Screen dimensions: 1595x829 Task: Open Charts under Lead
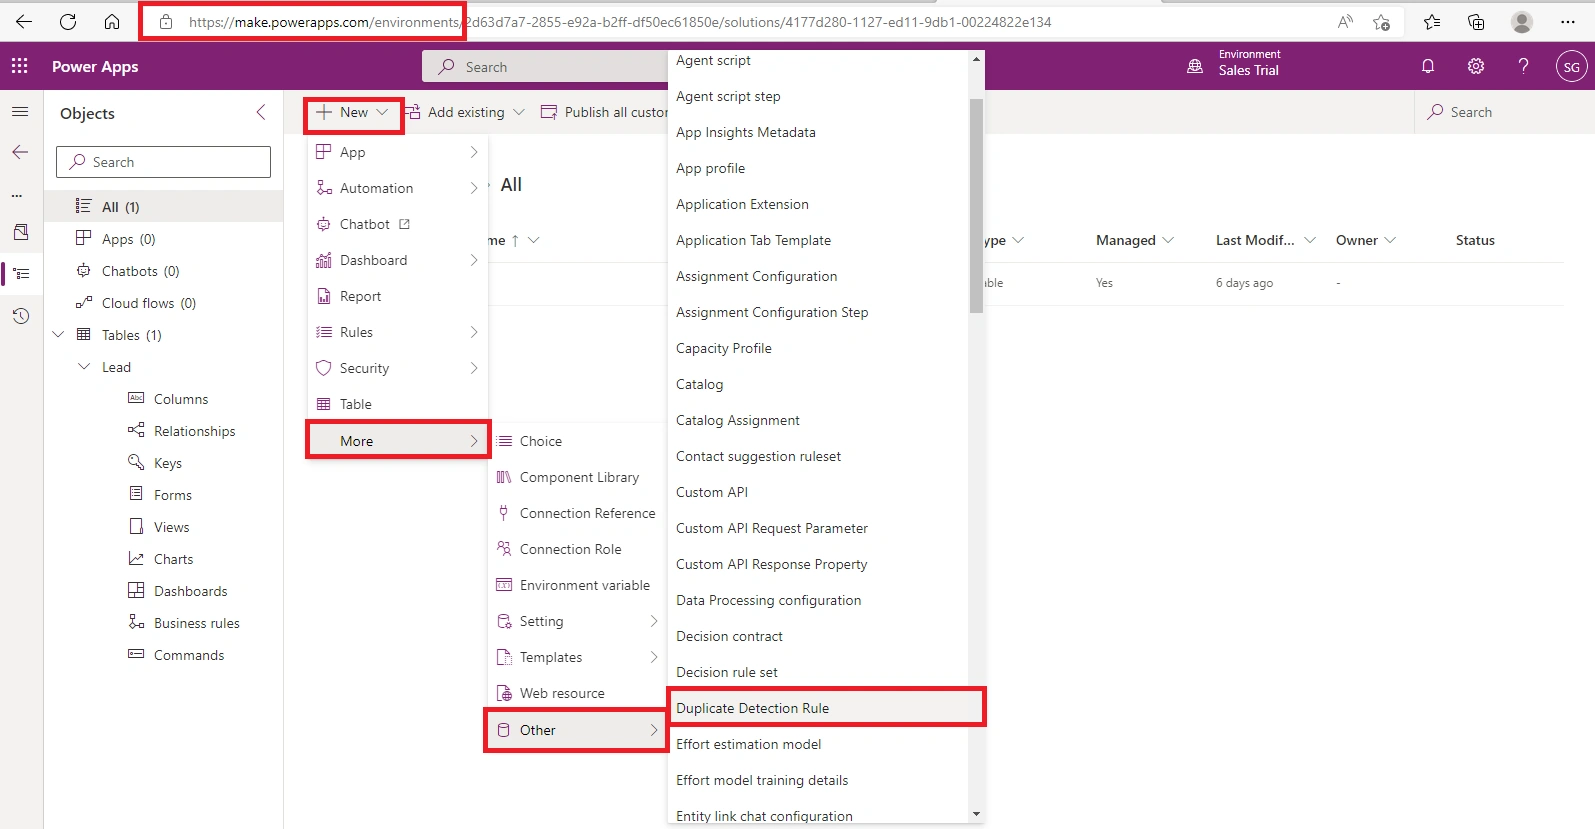point(174,559)
